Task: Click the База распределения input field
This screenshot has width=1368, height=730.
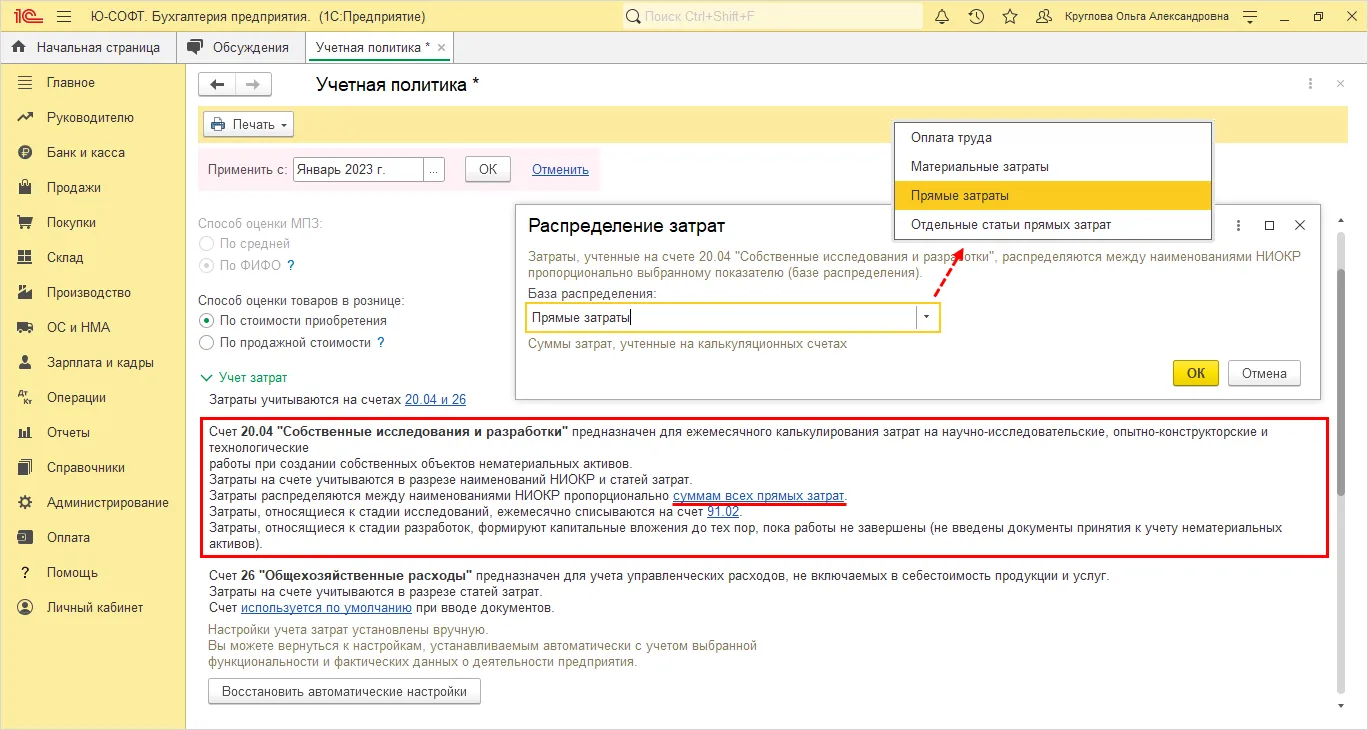Action: (x=721, y=318)
